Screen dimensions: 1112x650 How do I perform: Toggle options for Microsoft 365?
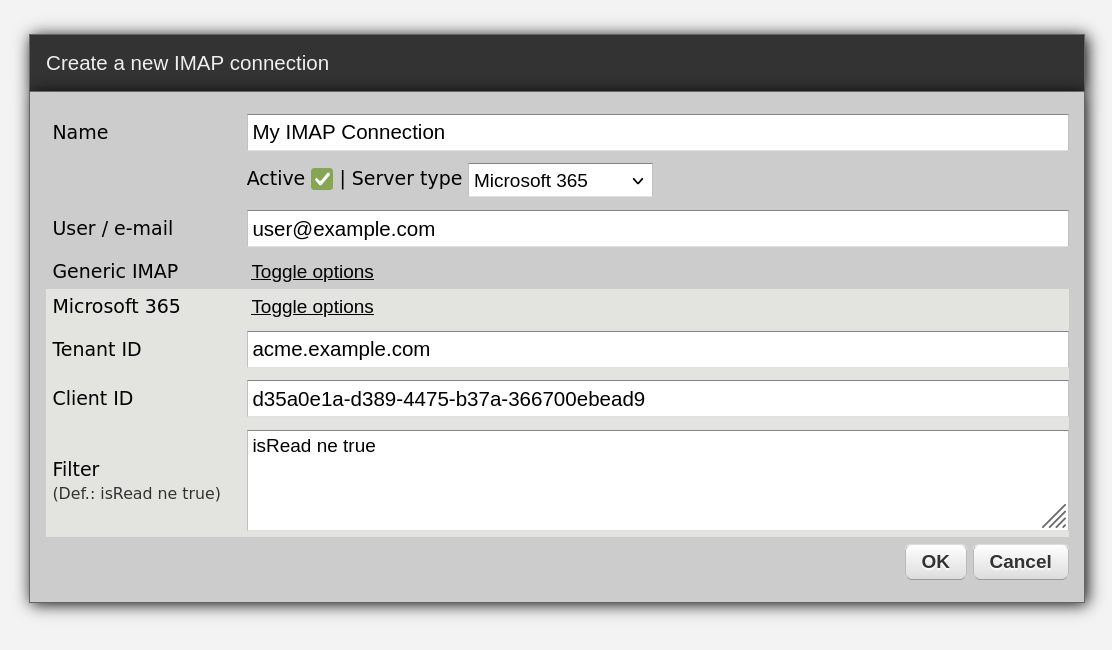pyautogui.click(x=312, y=307)
